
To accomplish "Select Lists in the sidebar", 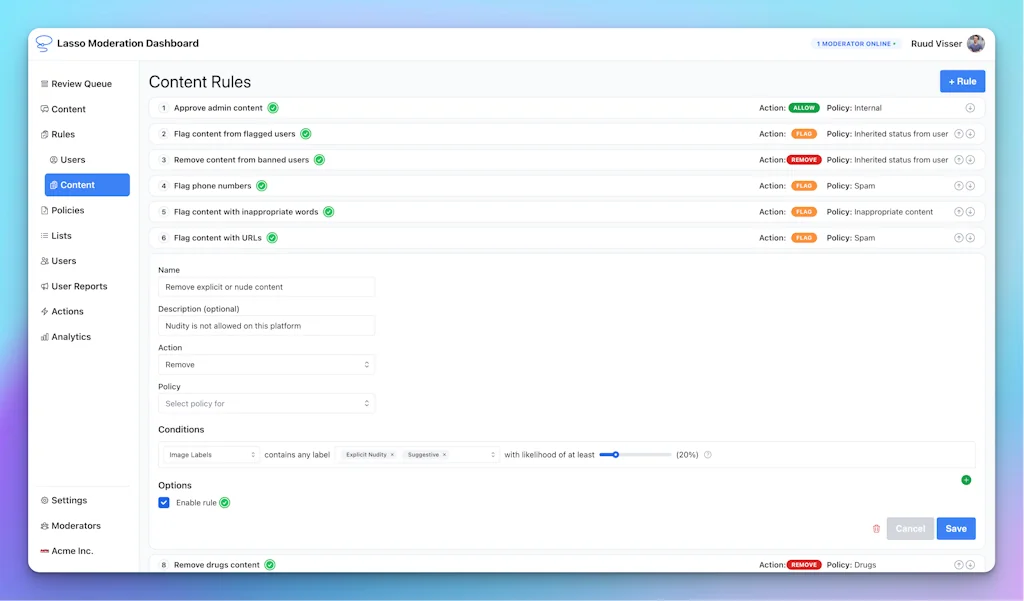I will 60,235.
